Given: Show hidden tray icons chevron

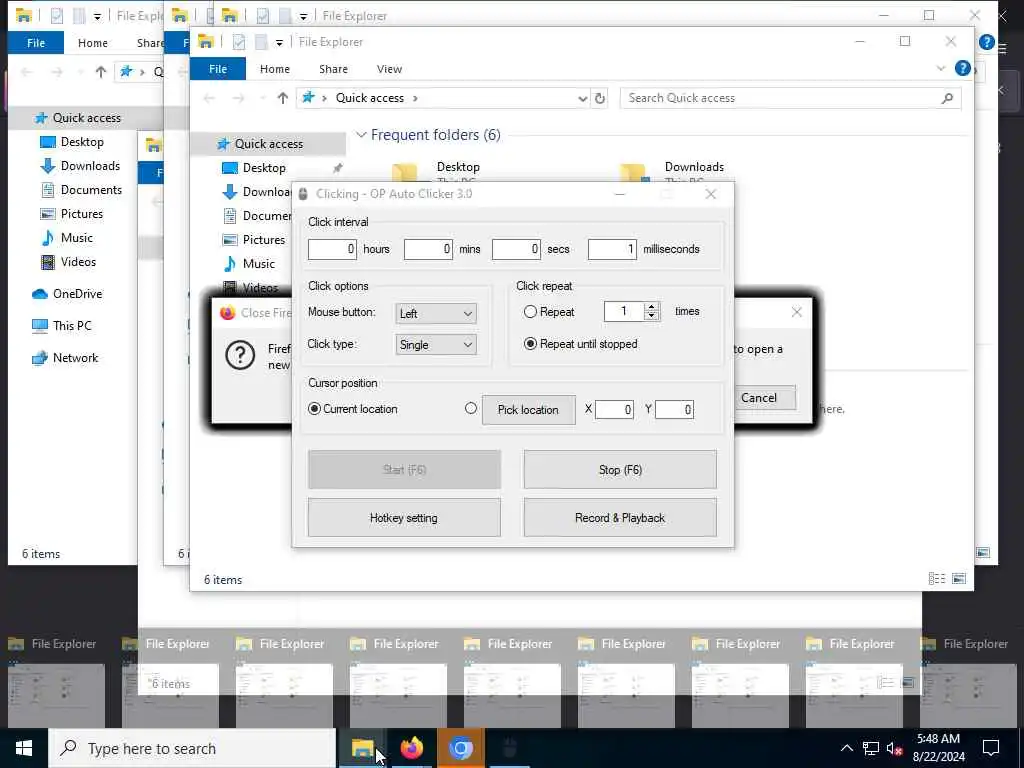Looking at the screenshot, I should pos(846,748).
